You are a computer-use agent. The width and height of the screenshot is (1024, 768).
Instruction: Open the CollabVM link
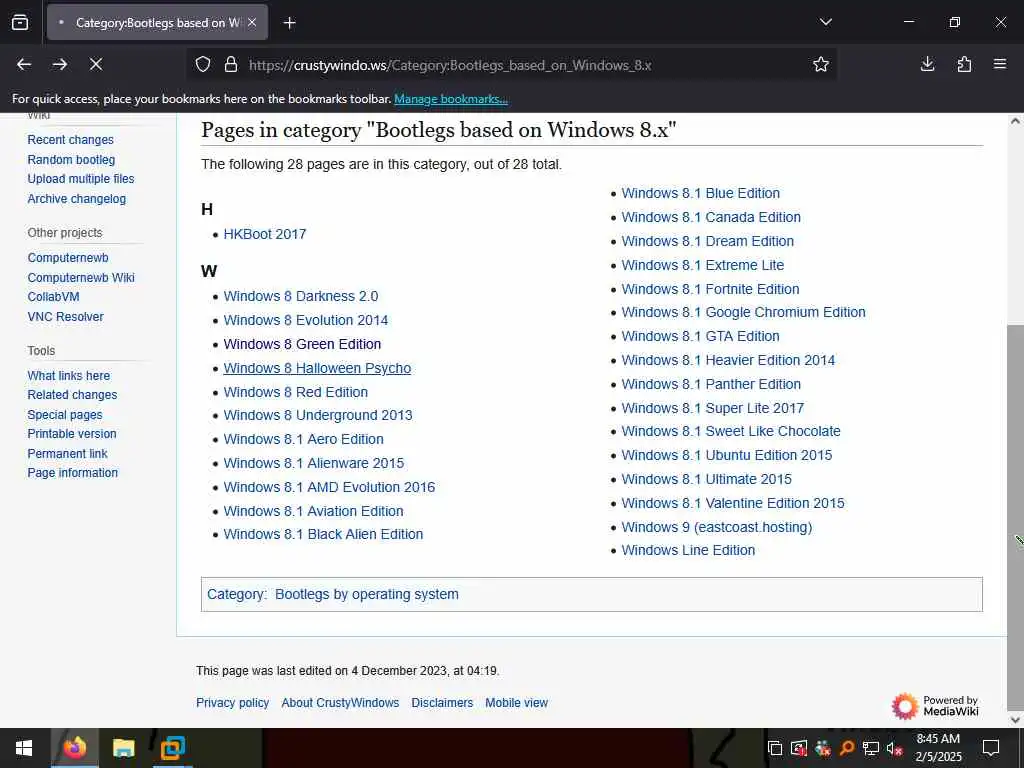click(54, 296)
